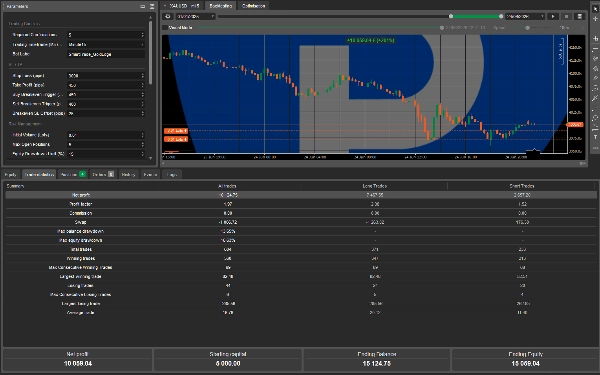This screenshot has height=375, width=600.
Task: Select the Net profit row in statistics table
Action: (x=300, y=195)
